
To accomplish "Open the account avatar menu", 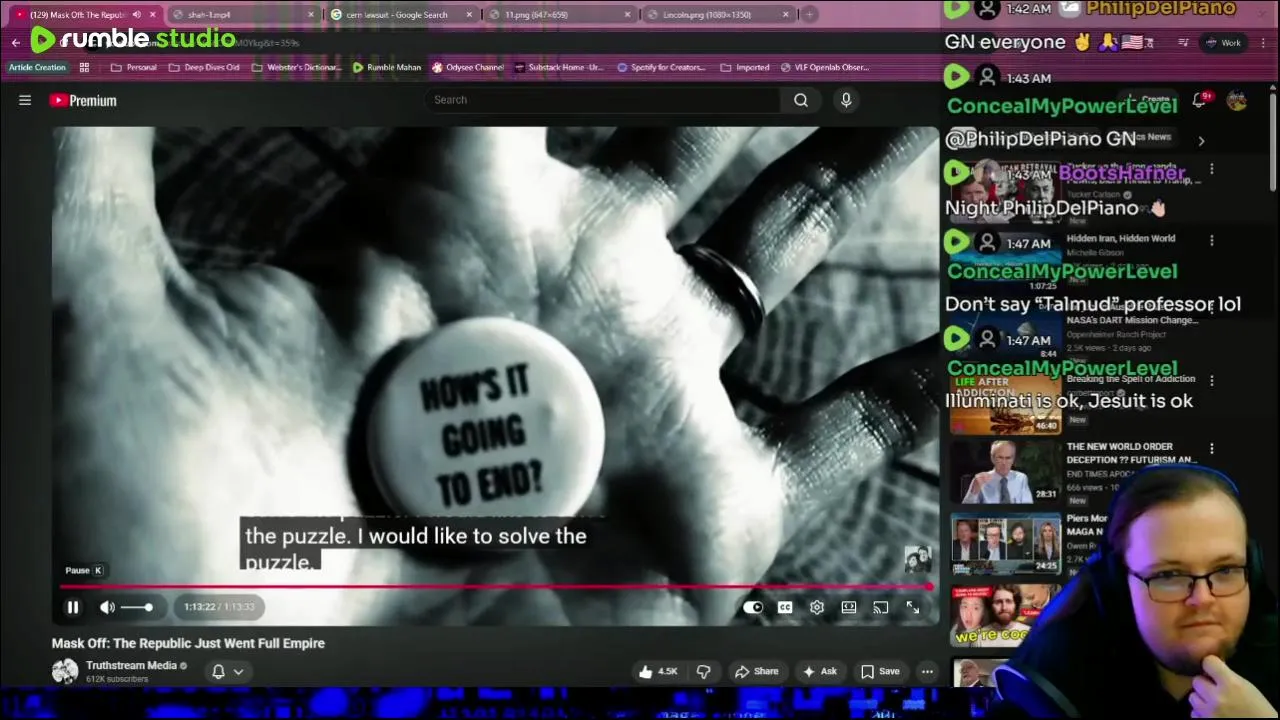I will point(1237,100).
